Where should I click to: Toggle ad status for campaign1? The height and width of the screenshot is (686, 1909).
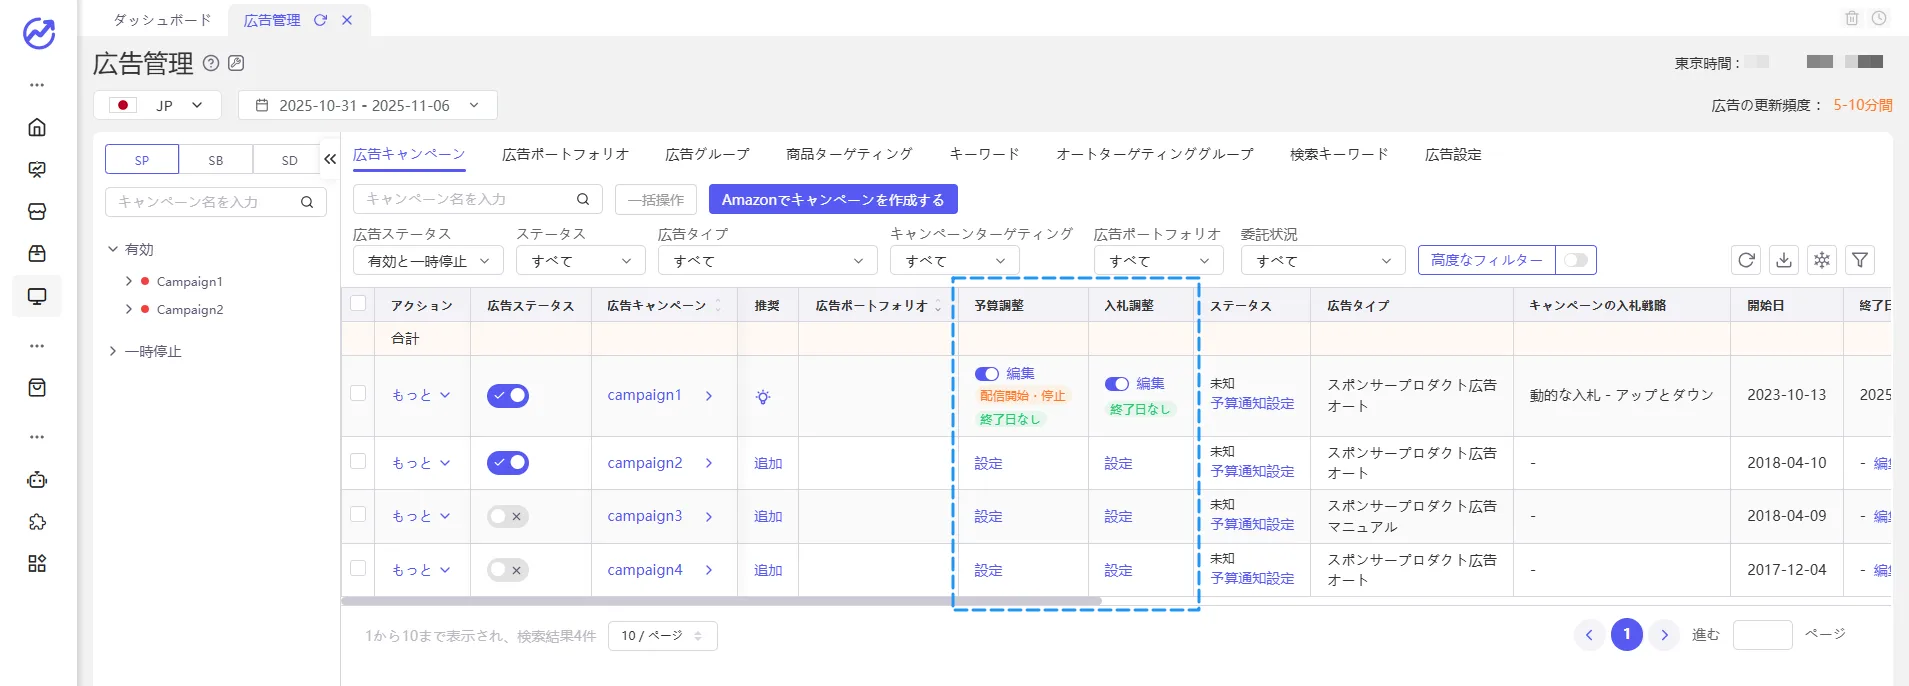508,395
